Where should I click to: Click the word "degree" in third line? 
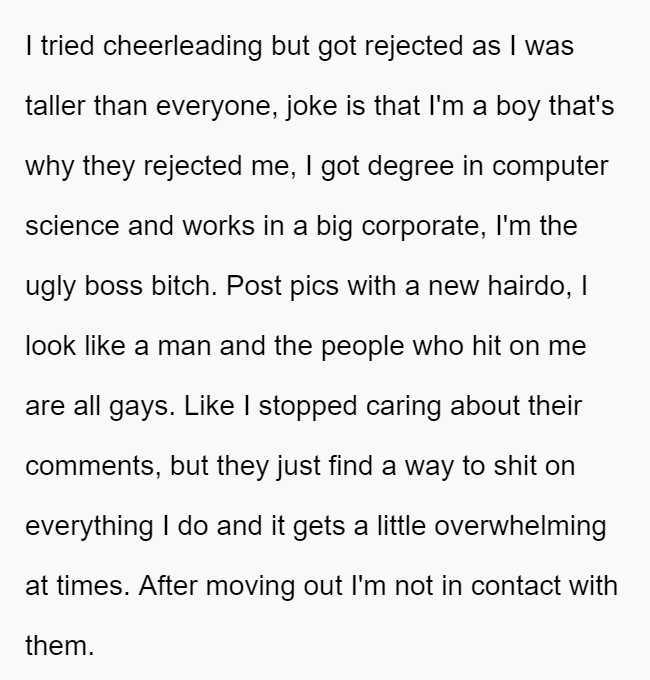coord(410,167)
